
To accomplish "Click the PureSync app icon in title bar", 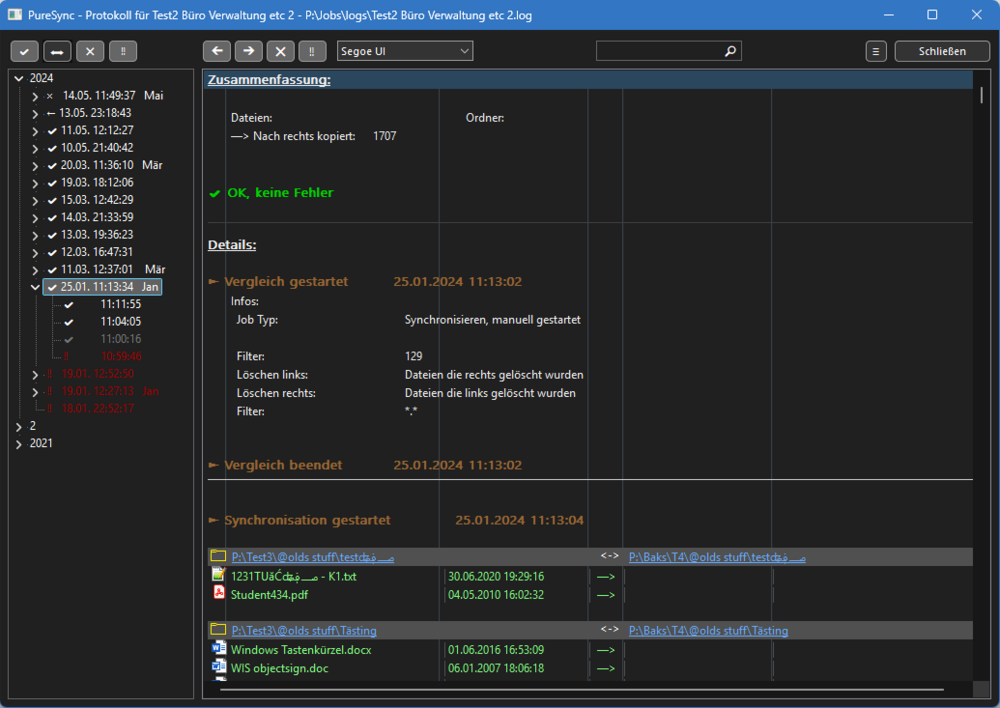I will [x=14, y=15].
